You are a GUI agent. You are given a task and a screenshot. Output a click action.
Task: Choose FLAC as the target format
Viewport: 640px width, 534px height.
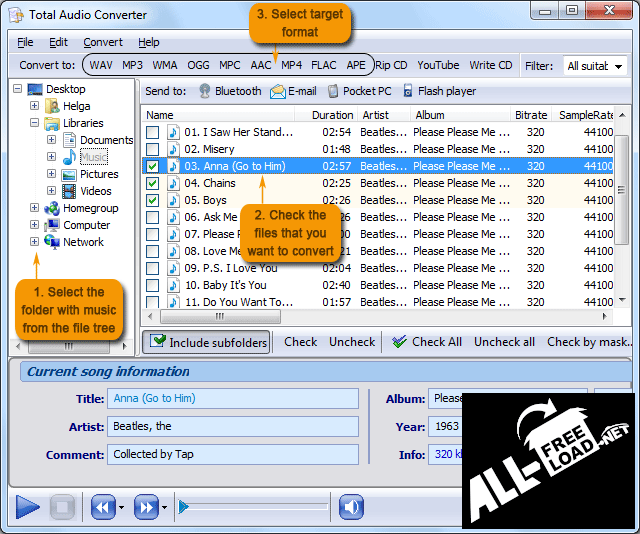[323, 65]
